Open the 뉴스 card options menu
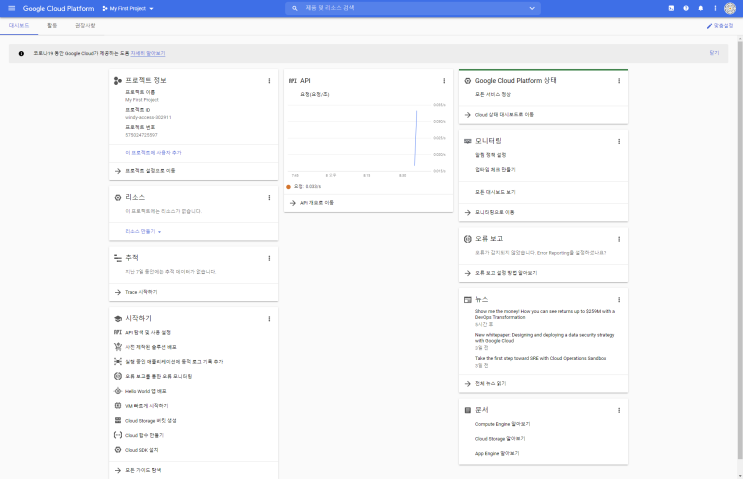743x479 pixels. pos(619,299)
